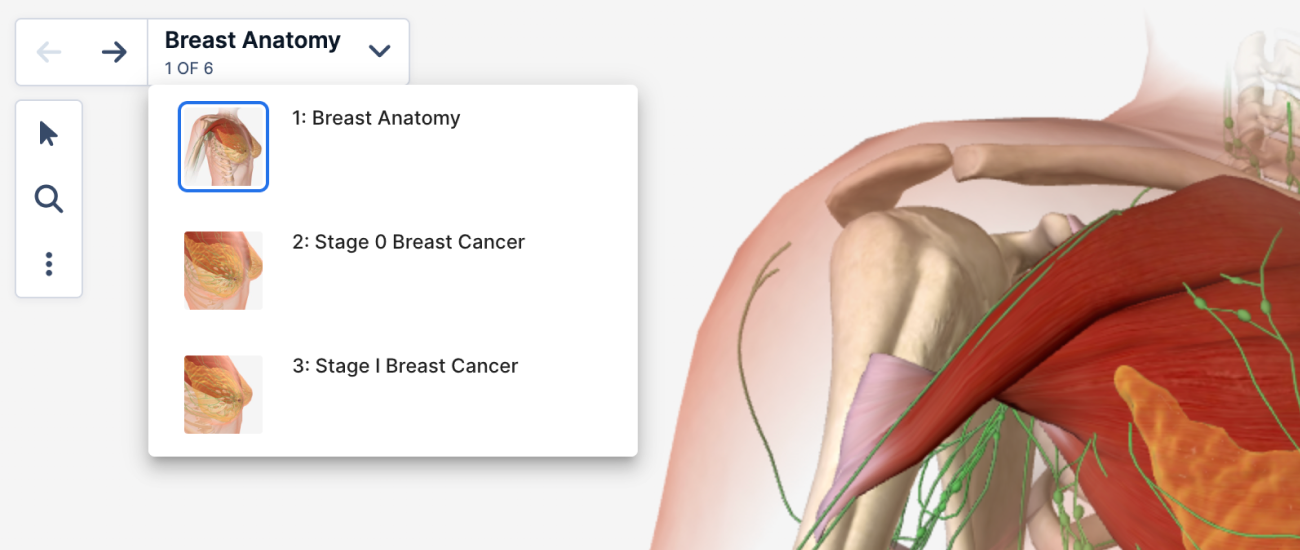Open the magnifier search tool
The width and height of the screenshot is (1300, 550).
(x=48, y=199)
